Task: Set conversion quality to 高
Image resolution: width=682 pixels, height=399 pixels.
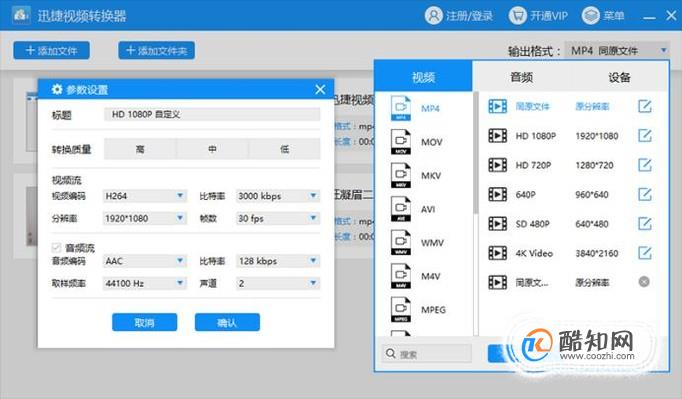Action: coord(140,149)
